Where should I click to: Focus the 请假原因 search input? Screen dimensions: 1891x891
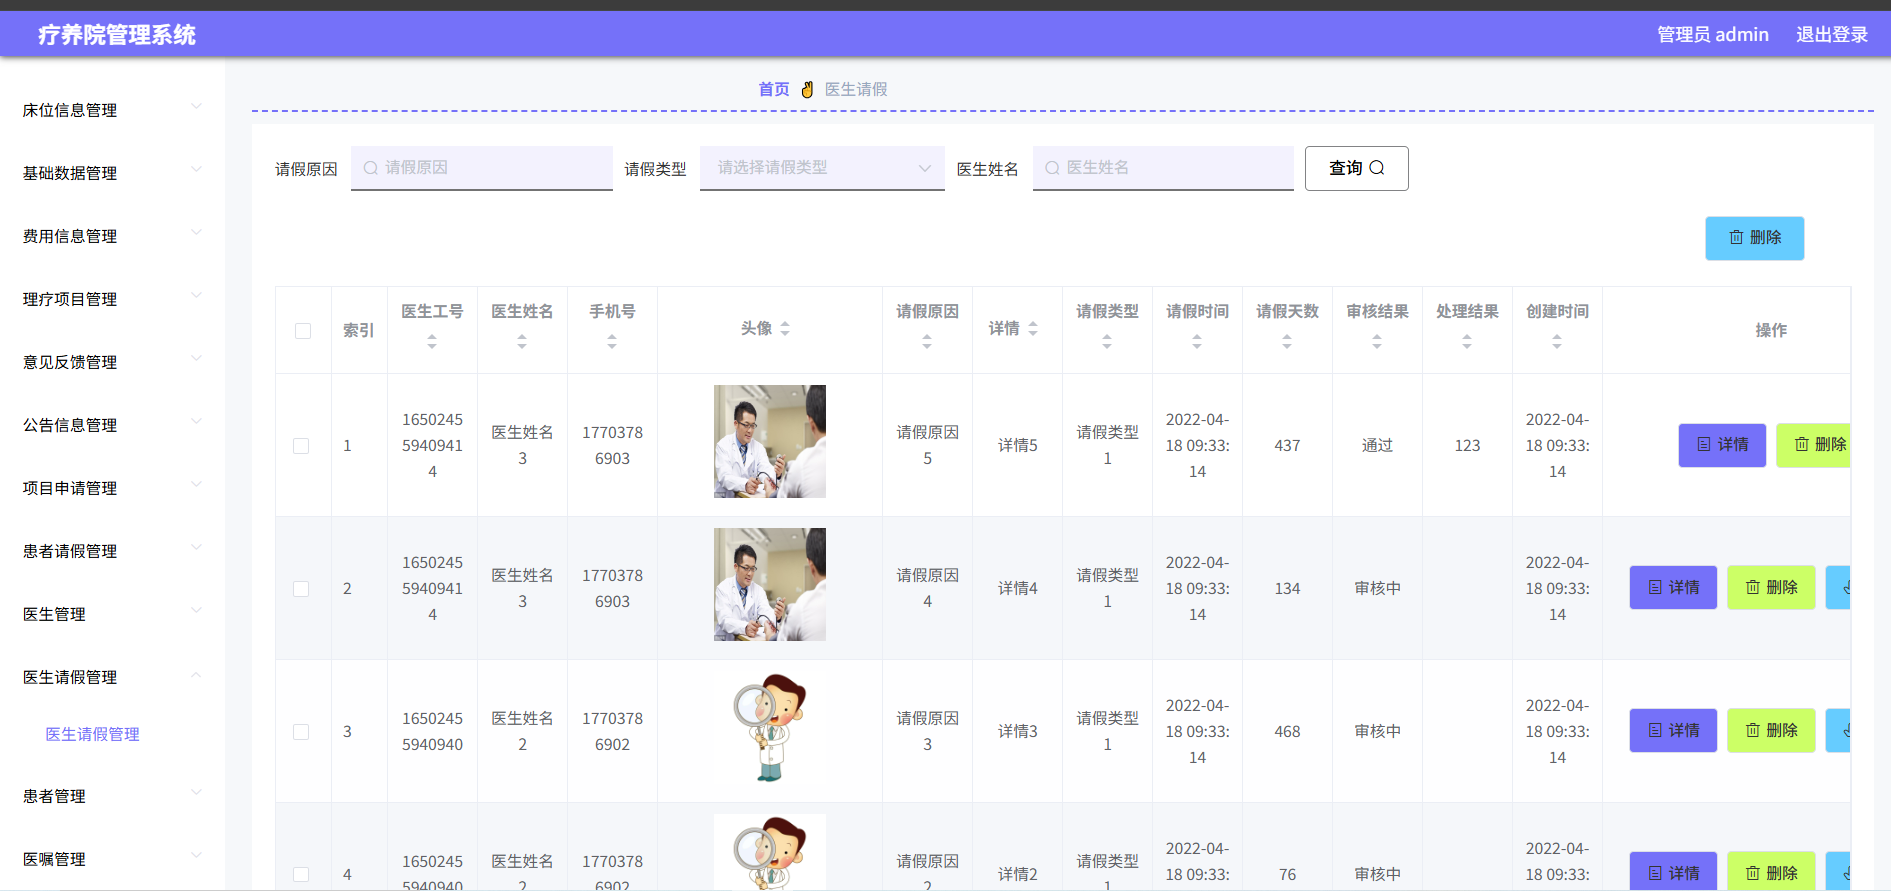click(482, 168)
